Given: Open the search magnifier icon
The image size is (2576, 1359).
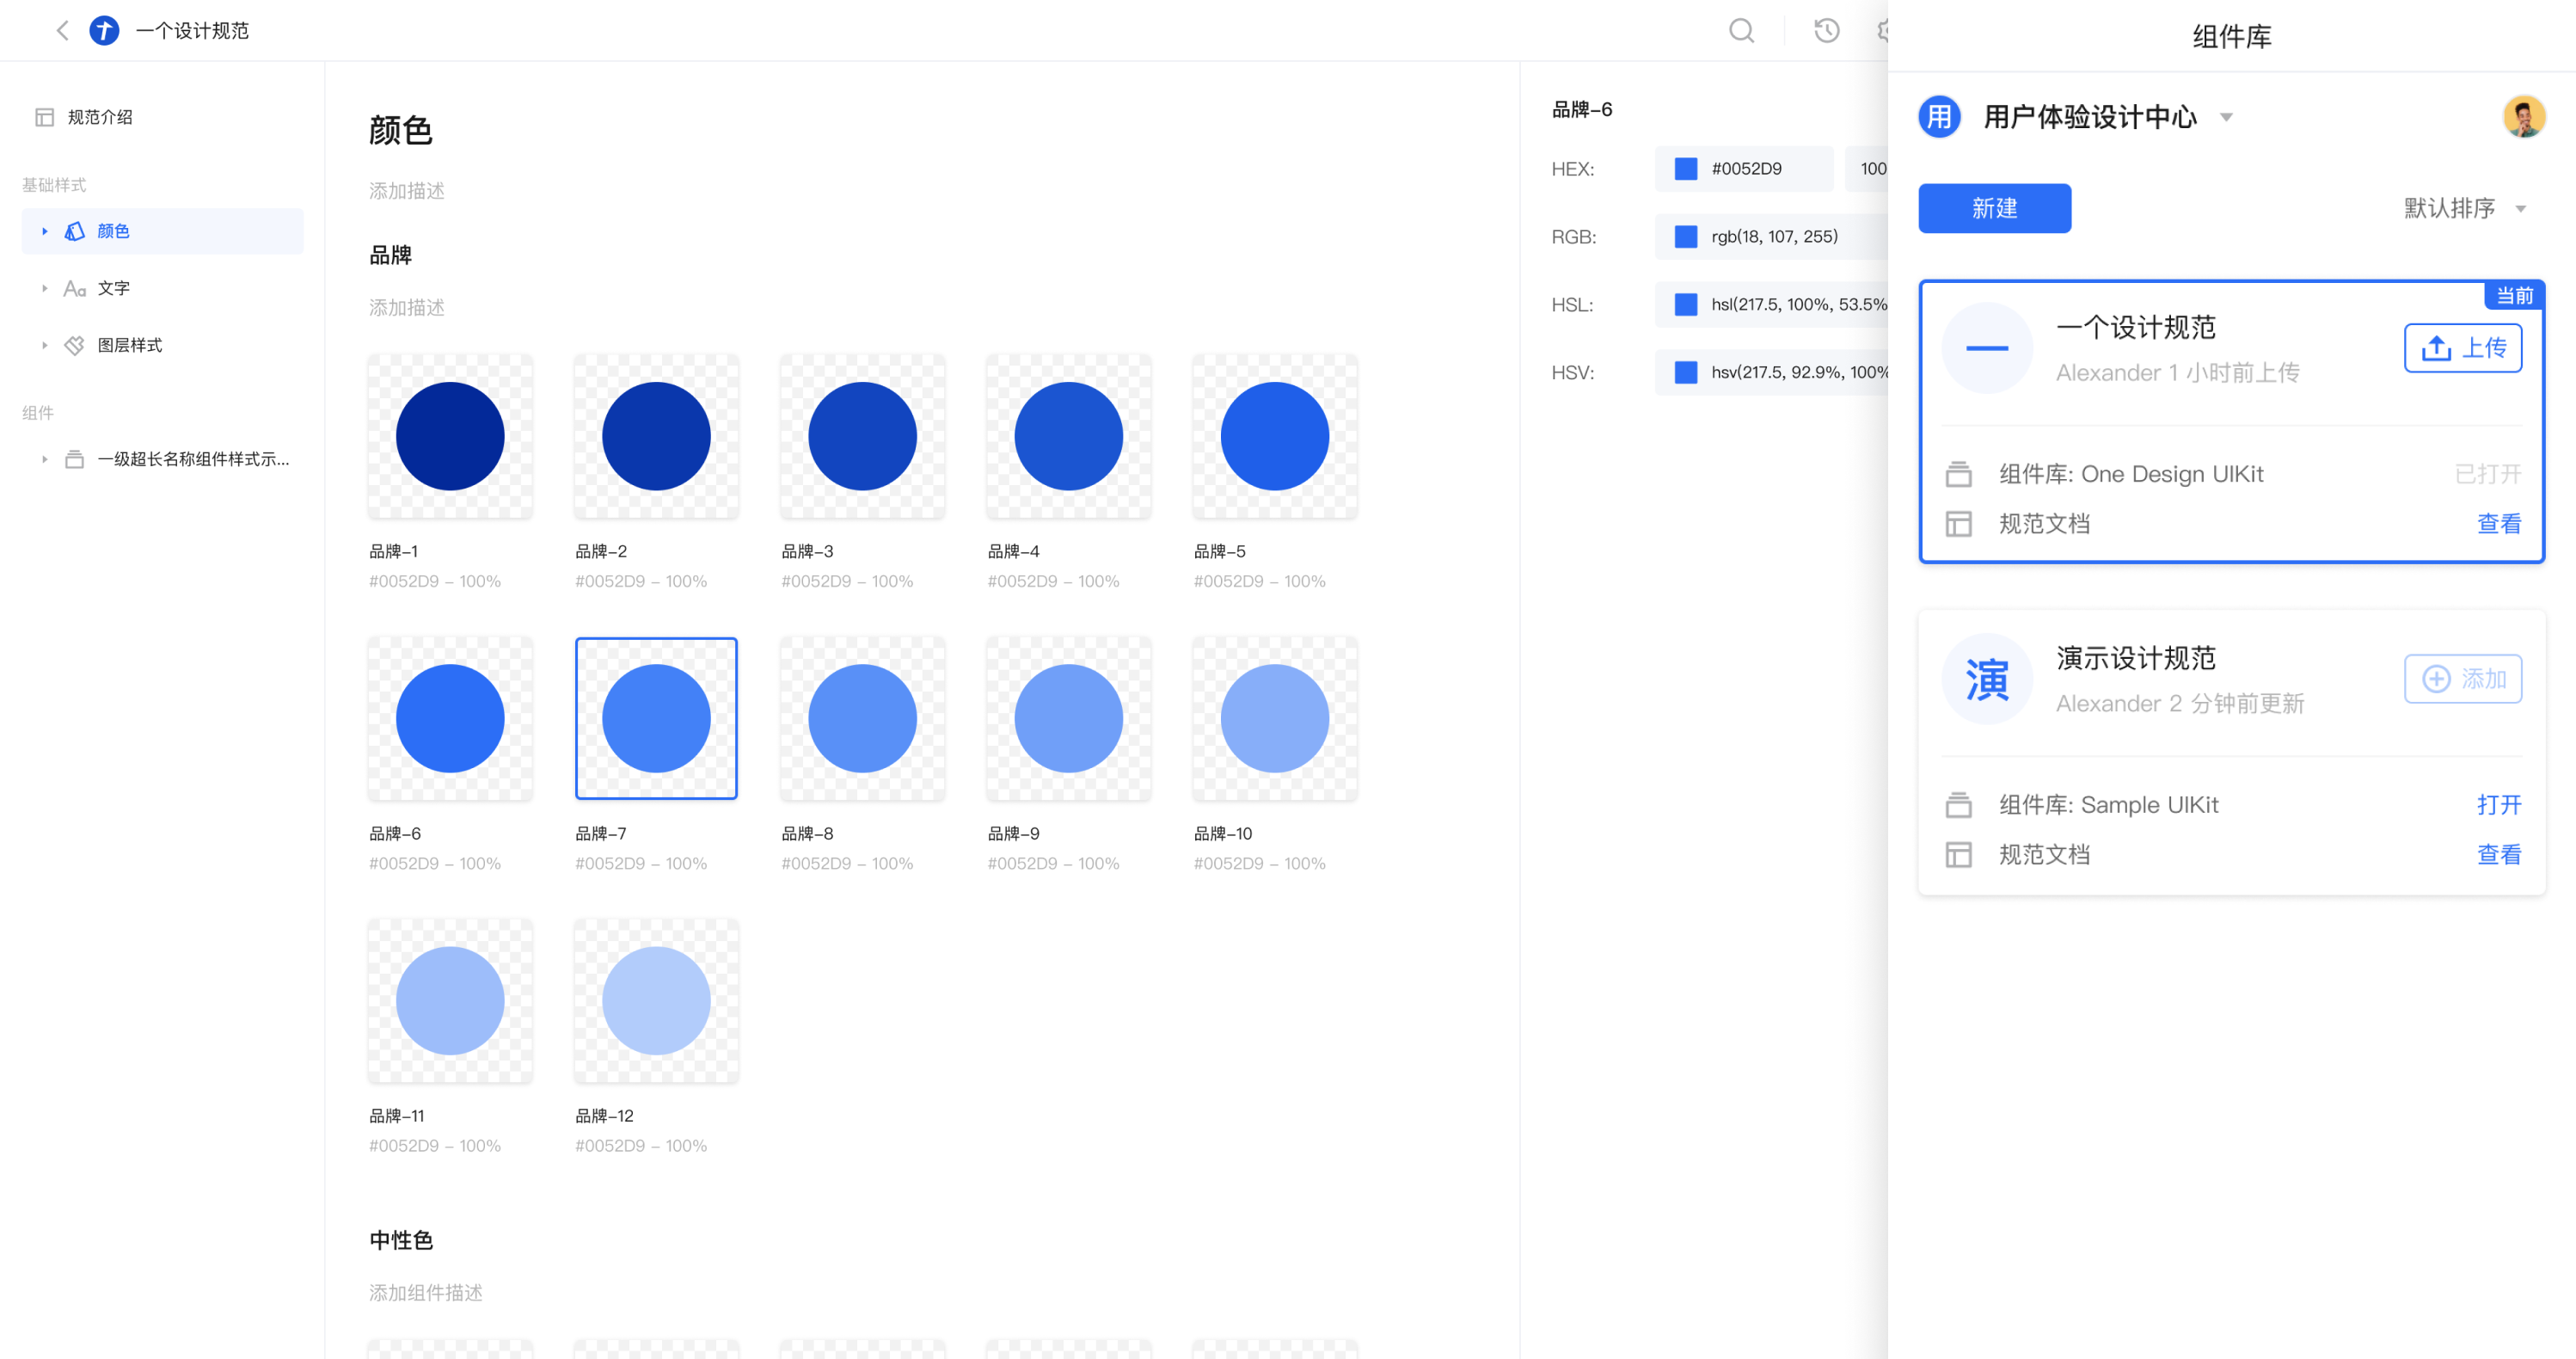Looking at the screenshot, I should click(1742, 31).
